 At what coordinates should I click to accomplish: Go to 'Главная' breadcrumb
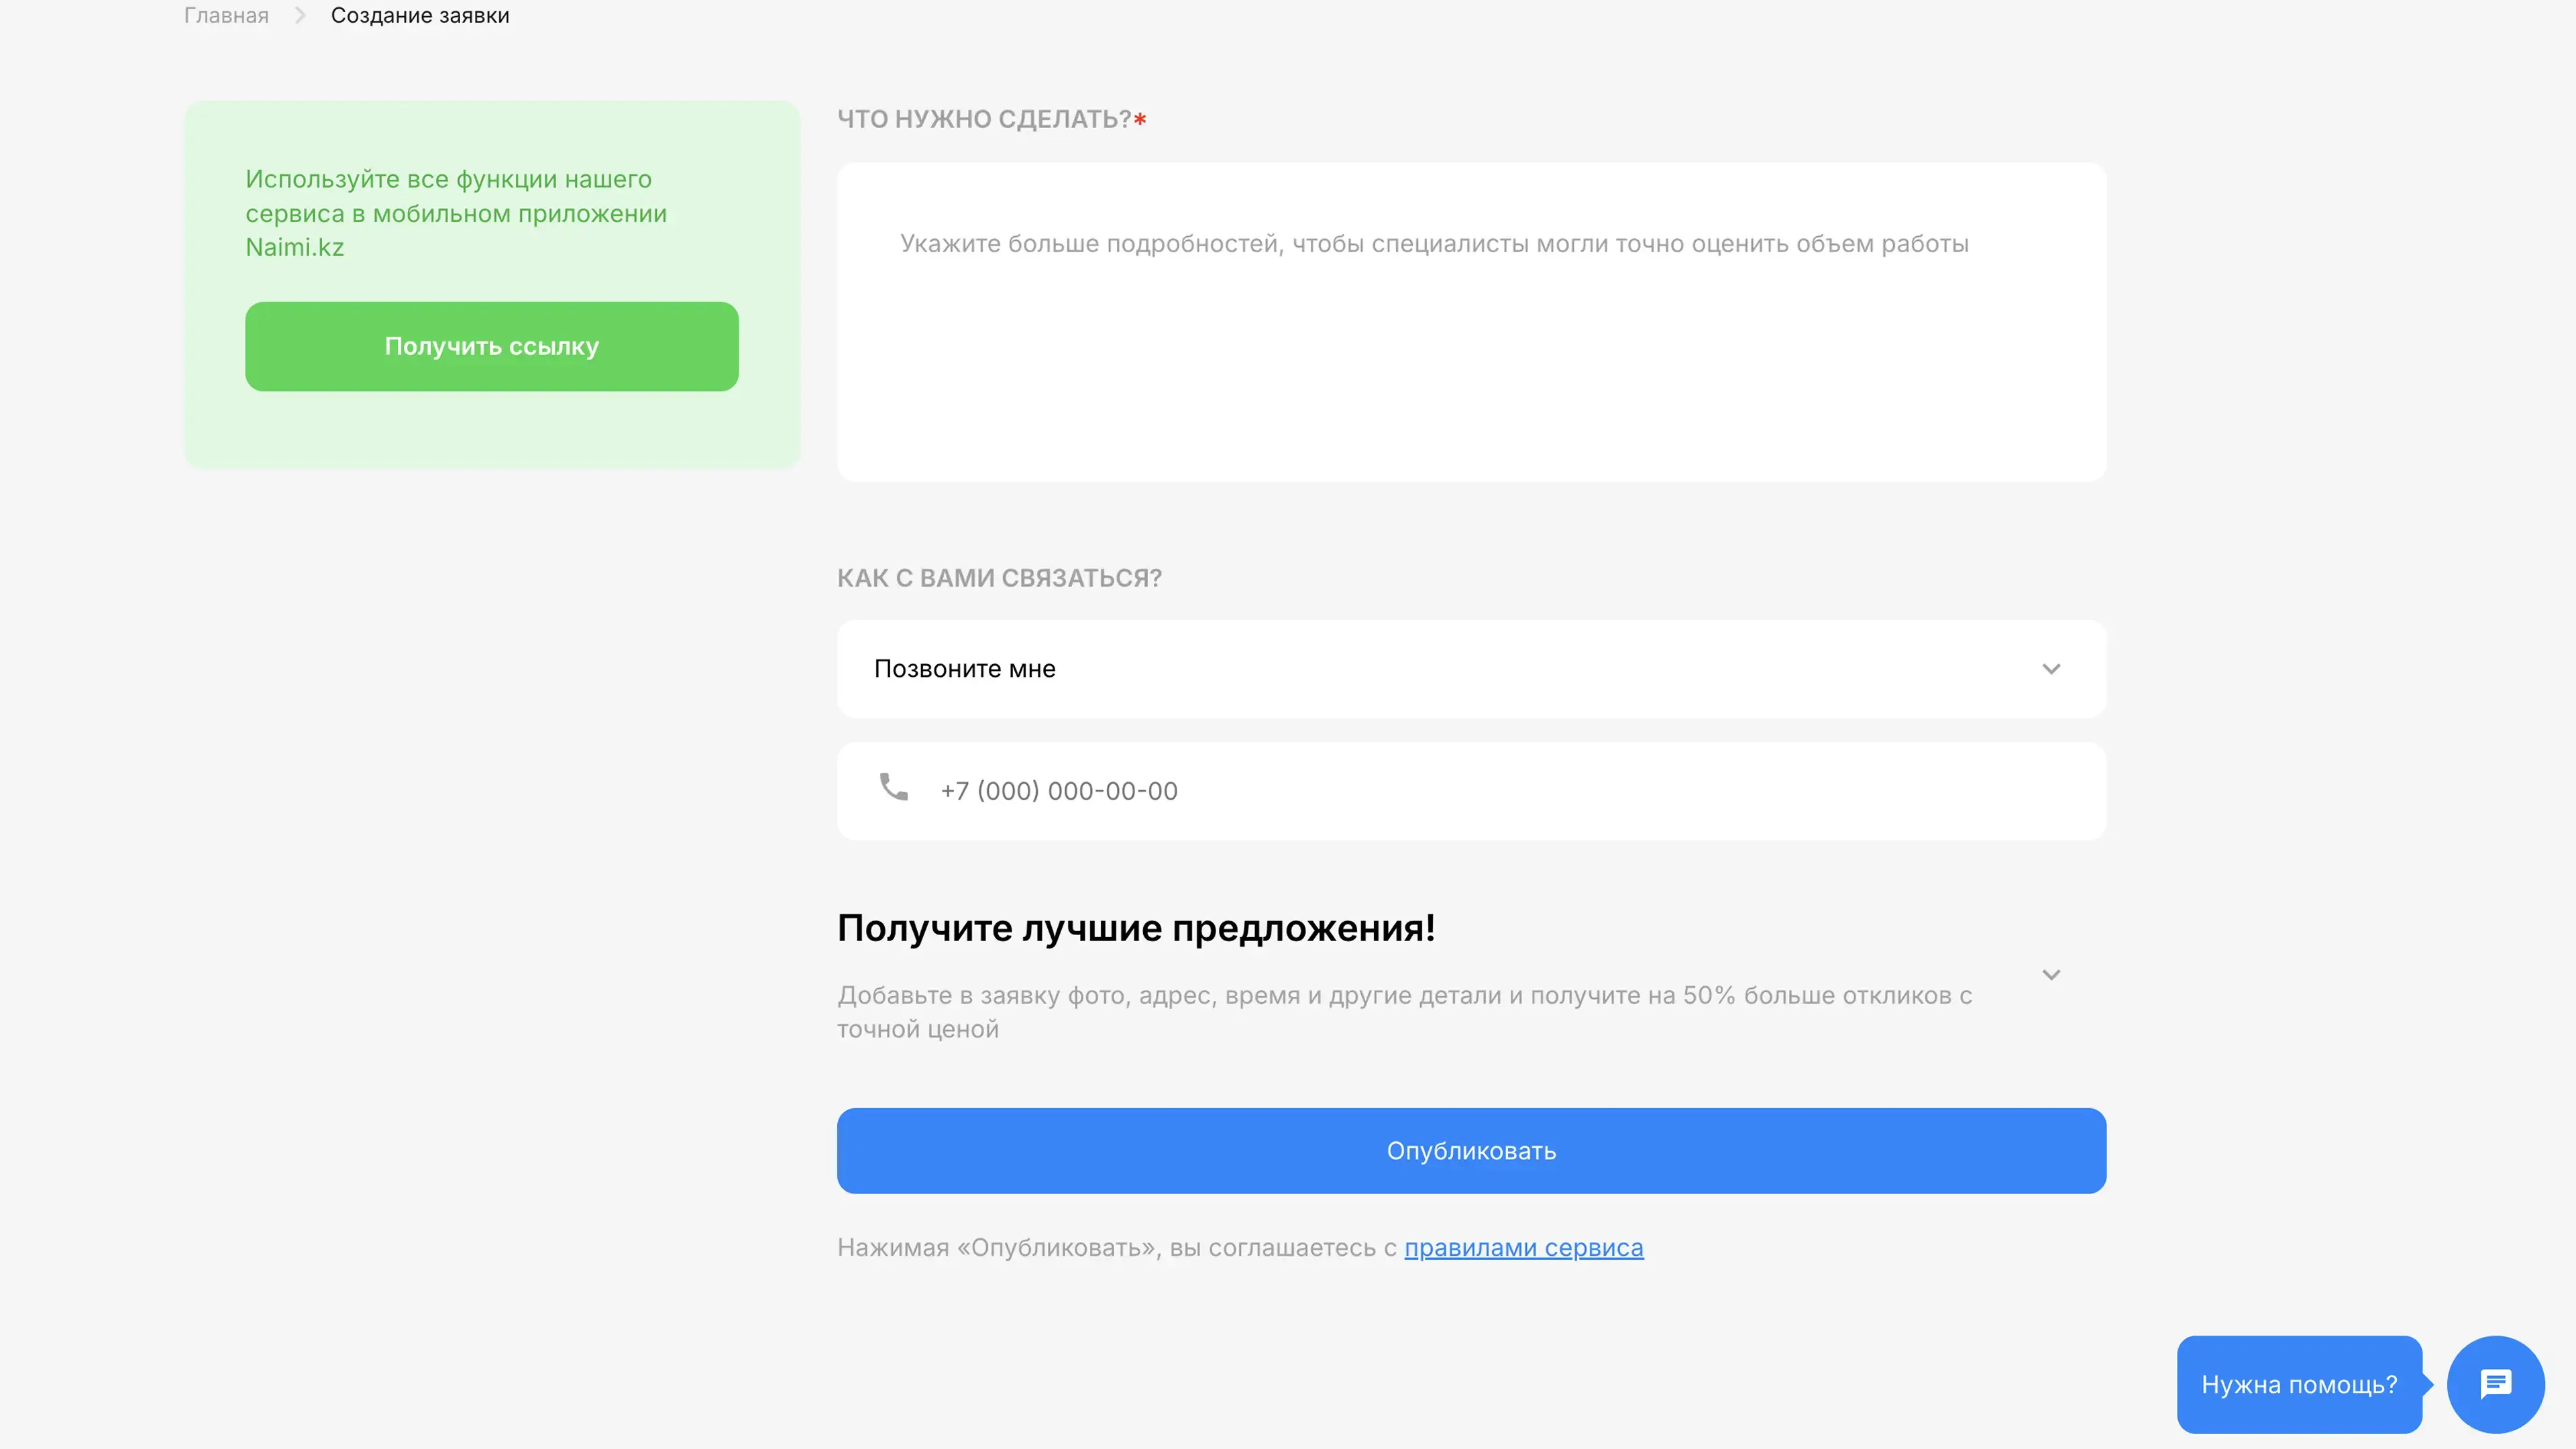tap(226, 15)
